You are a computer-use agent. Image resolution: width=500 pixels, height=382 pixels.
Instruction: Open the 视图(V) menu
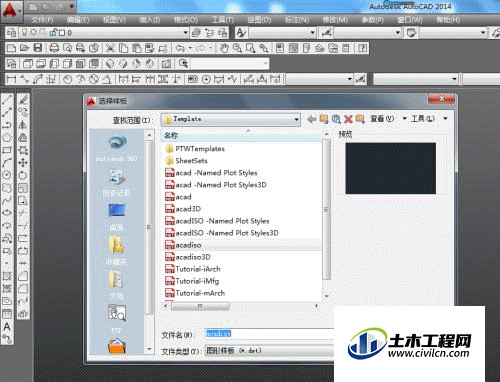tap(114, 20)
